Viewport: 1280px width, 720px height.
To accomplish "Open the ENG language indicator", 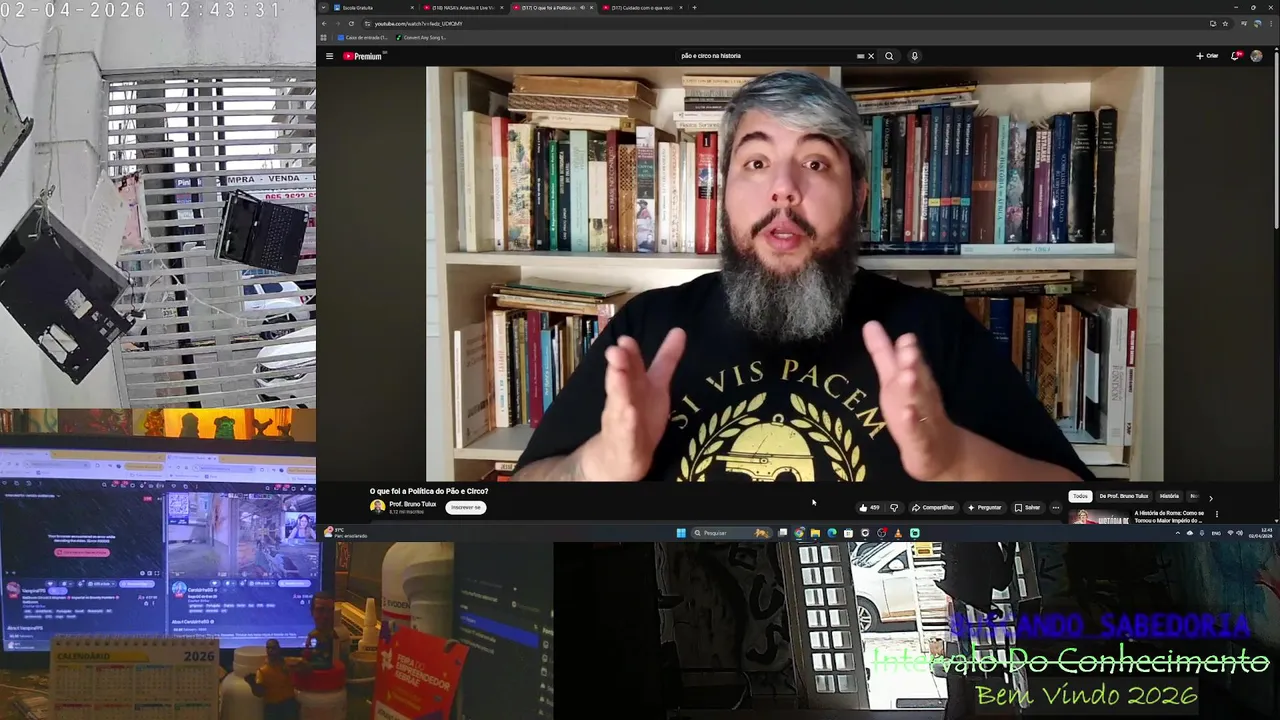I will tap(1216, 533).
